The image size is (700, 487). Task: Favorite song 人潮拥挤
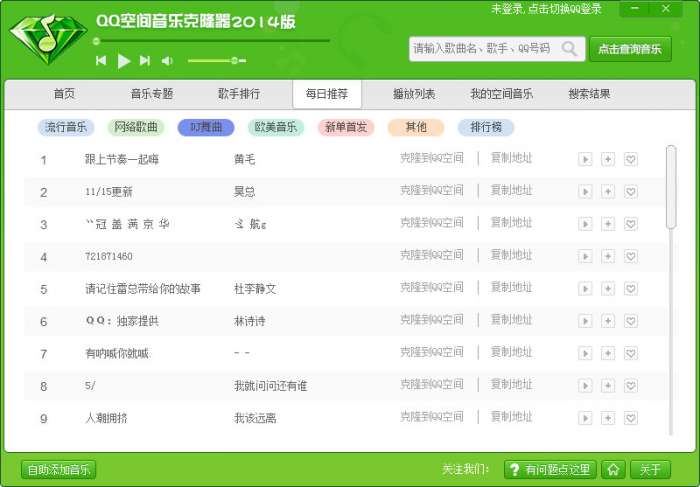click(x=630, y=418)
